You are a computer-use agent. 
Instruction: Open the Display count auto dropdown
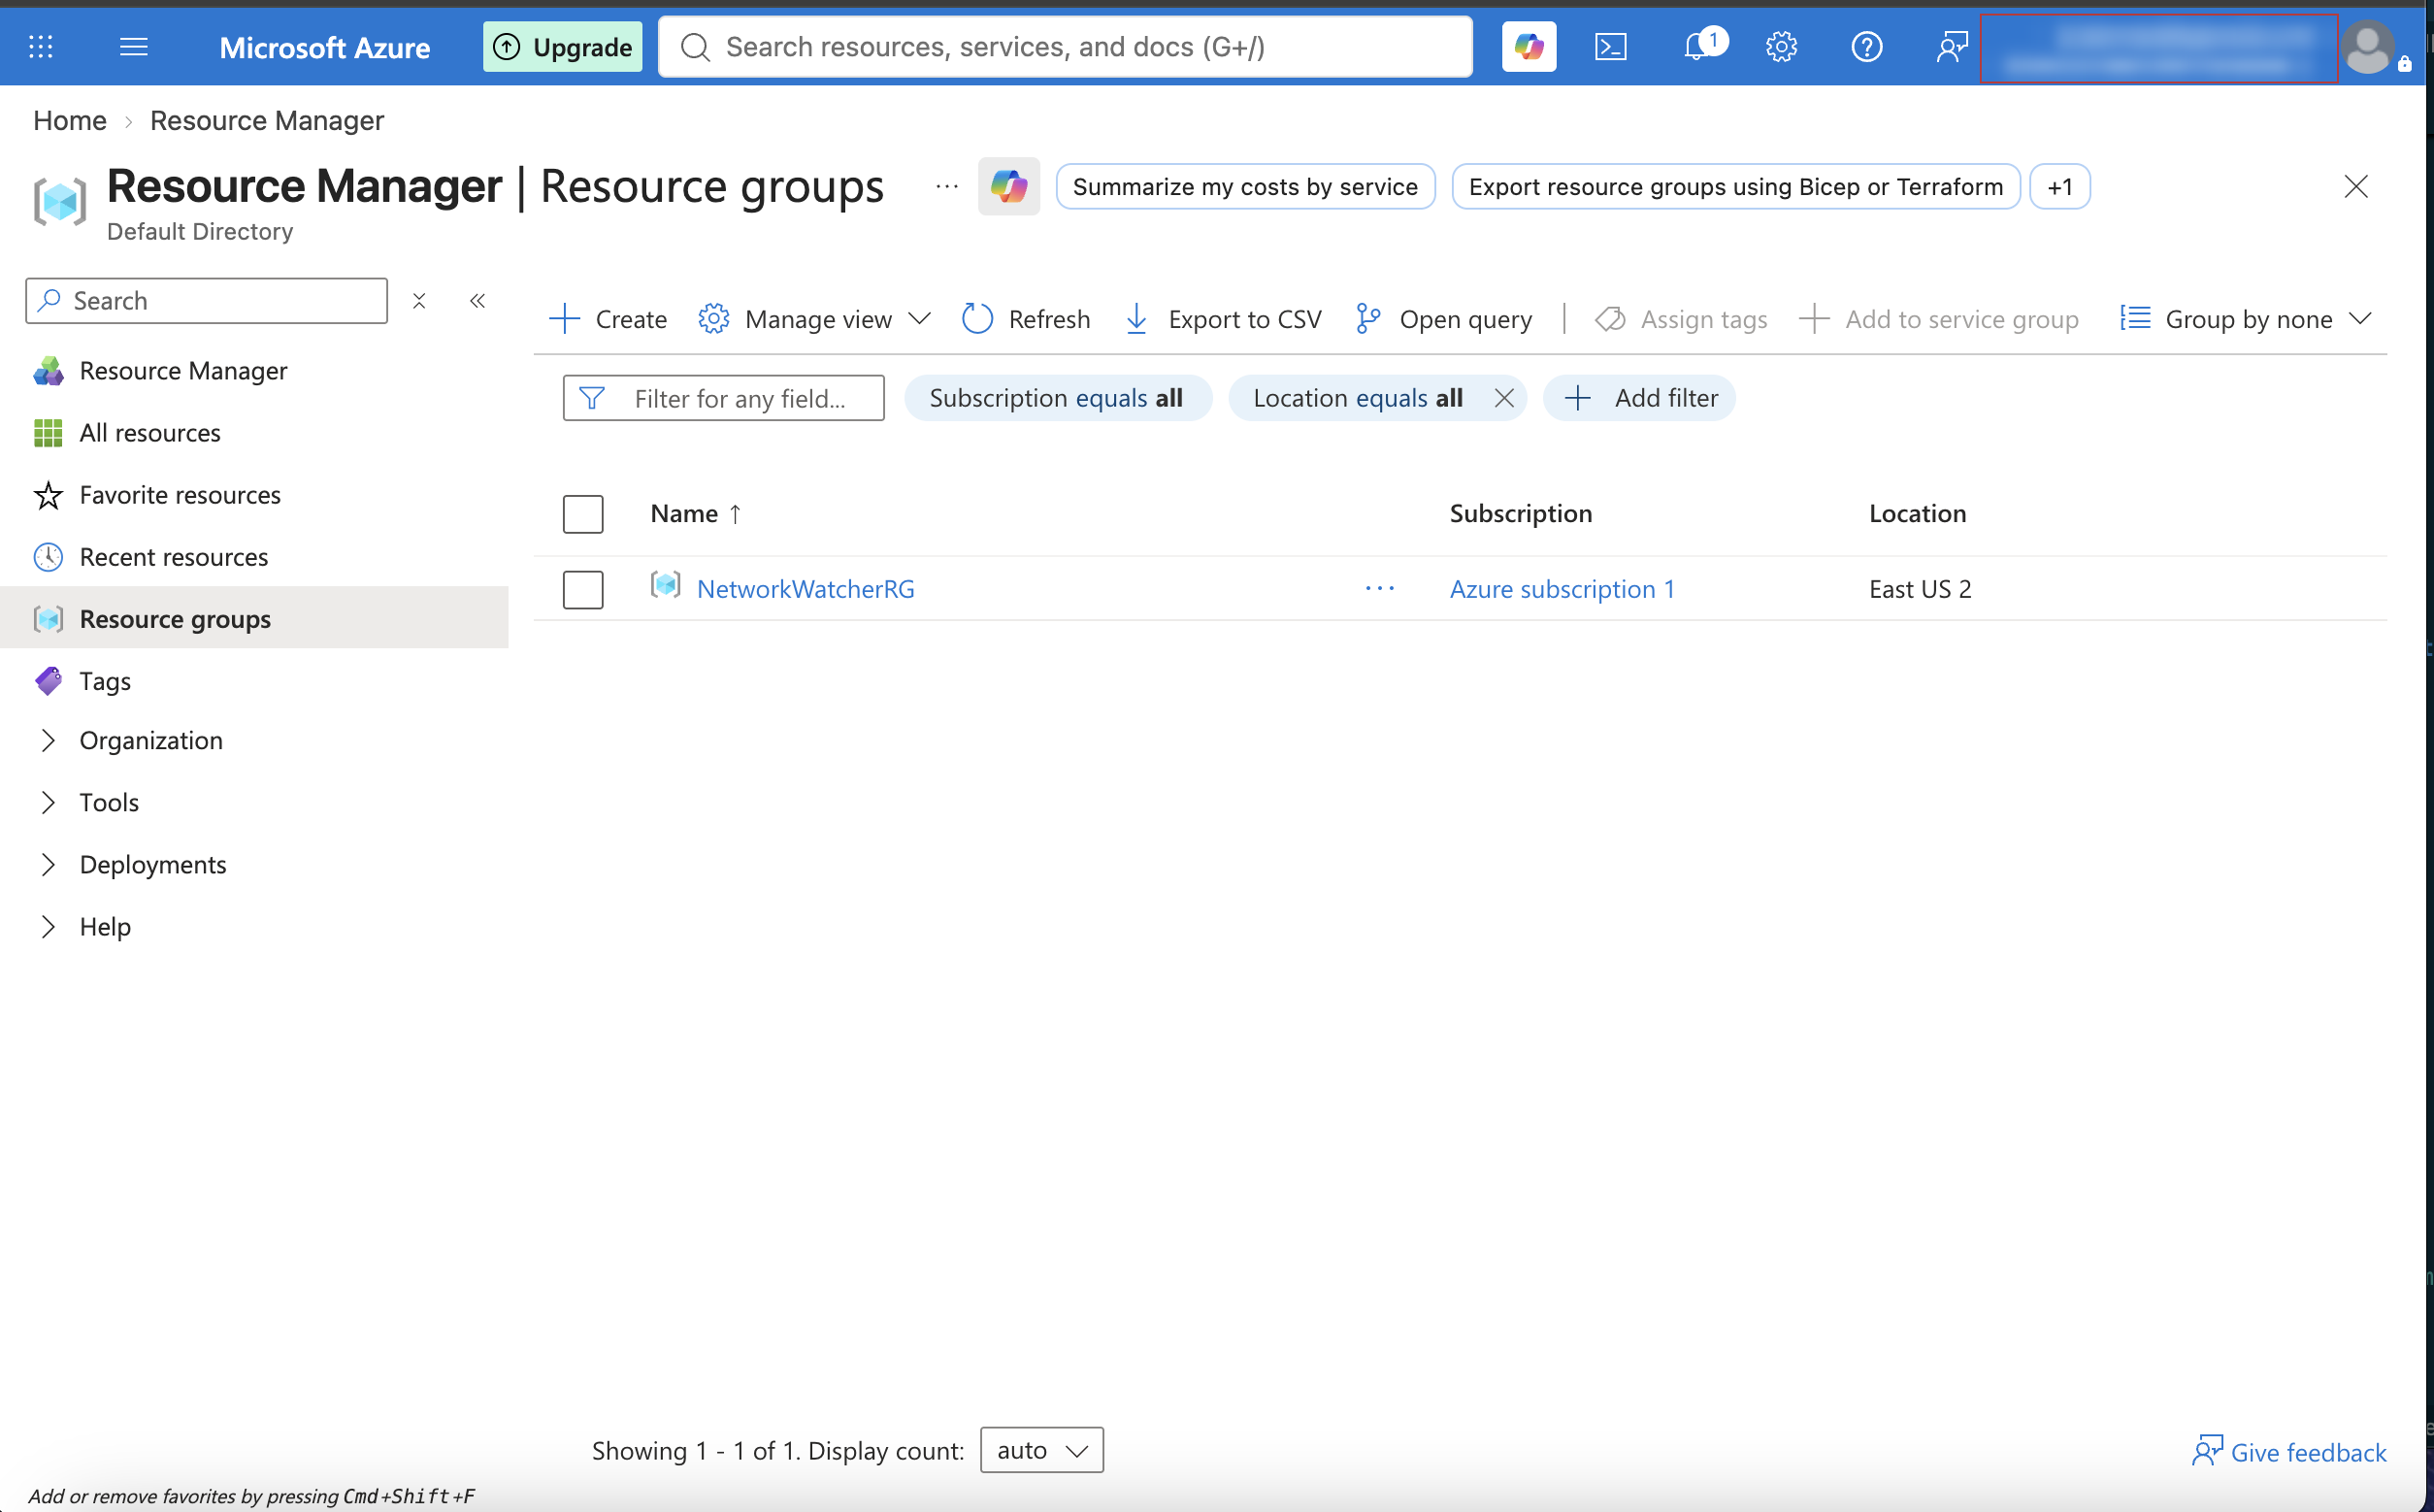tap(1041, 1449)
